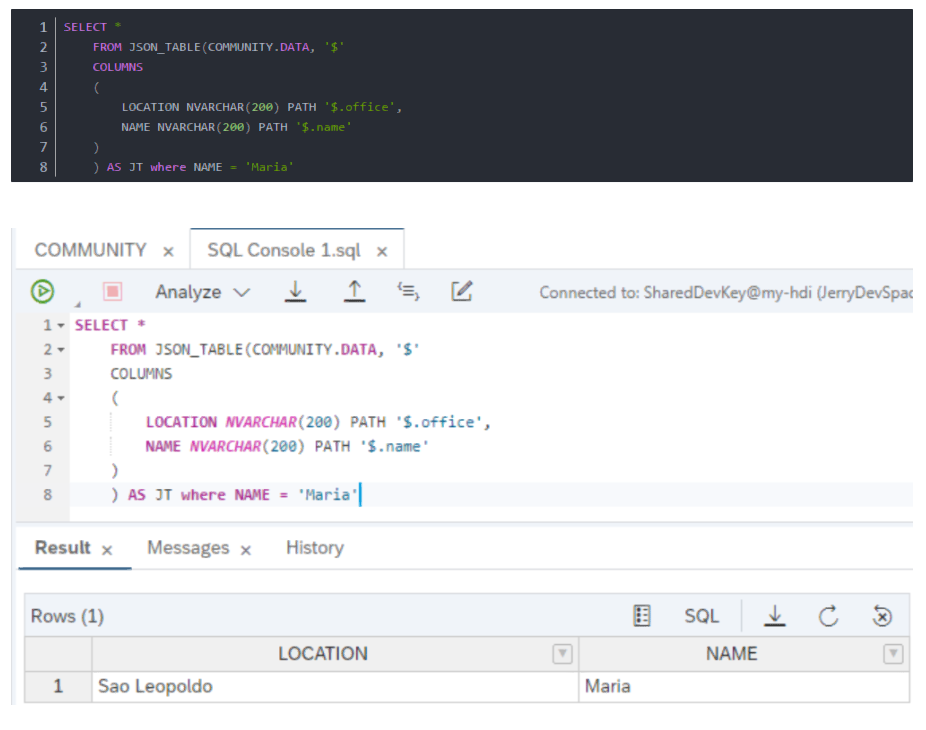
Task: Select row number 1 in the result table
Action: click(x=58, y=686)
